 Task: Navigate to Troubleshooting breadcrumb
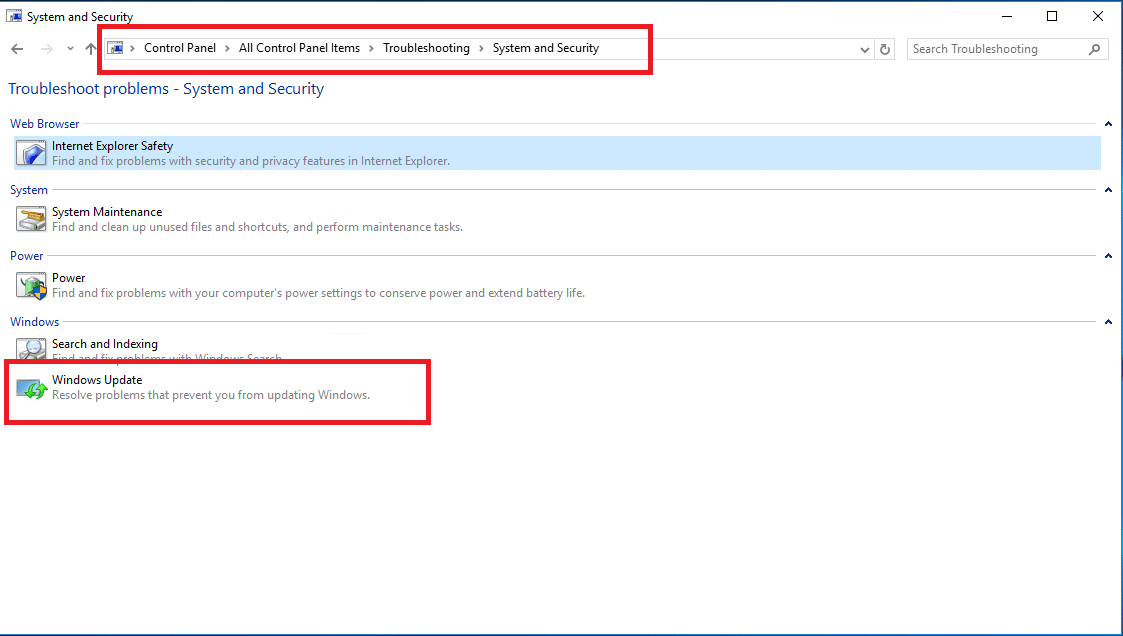[x=426, y=48]
